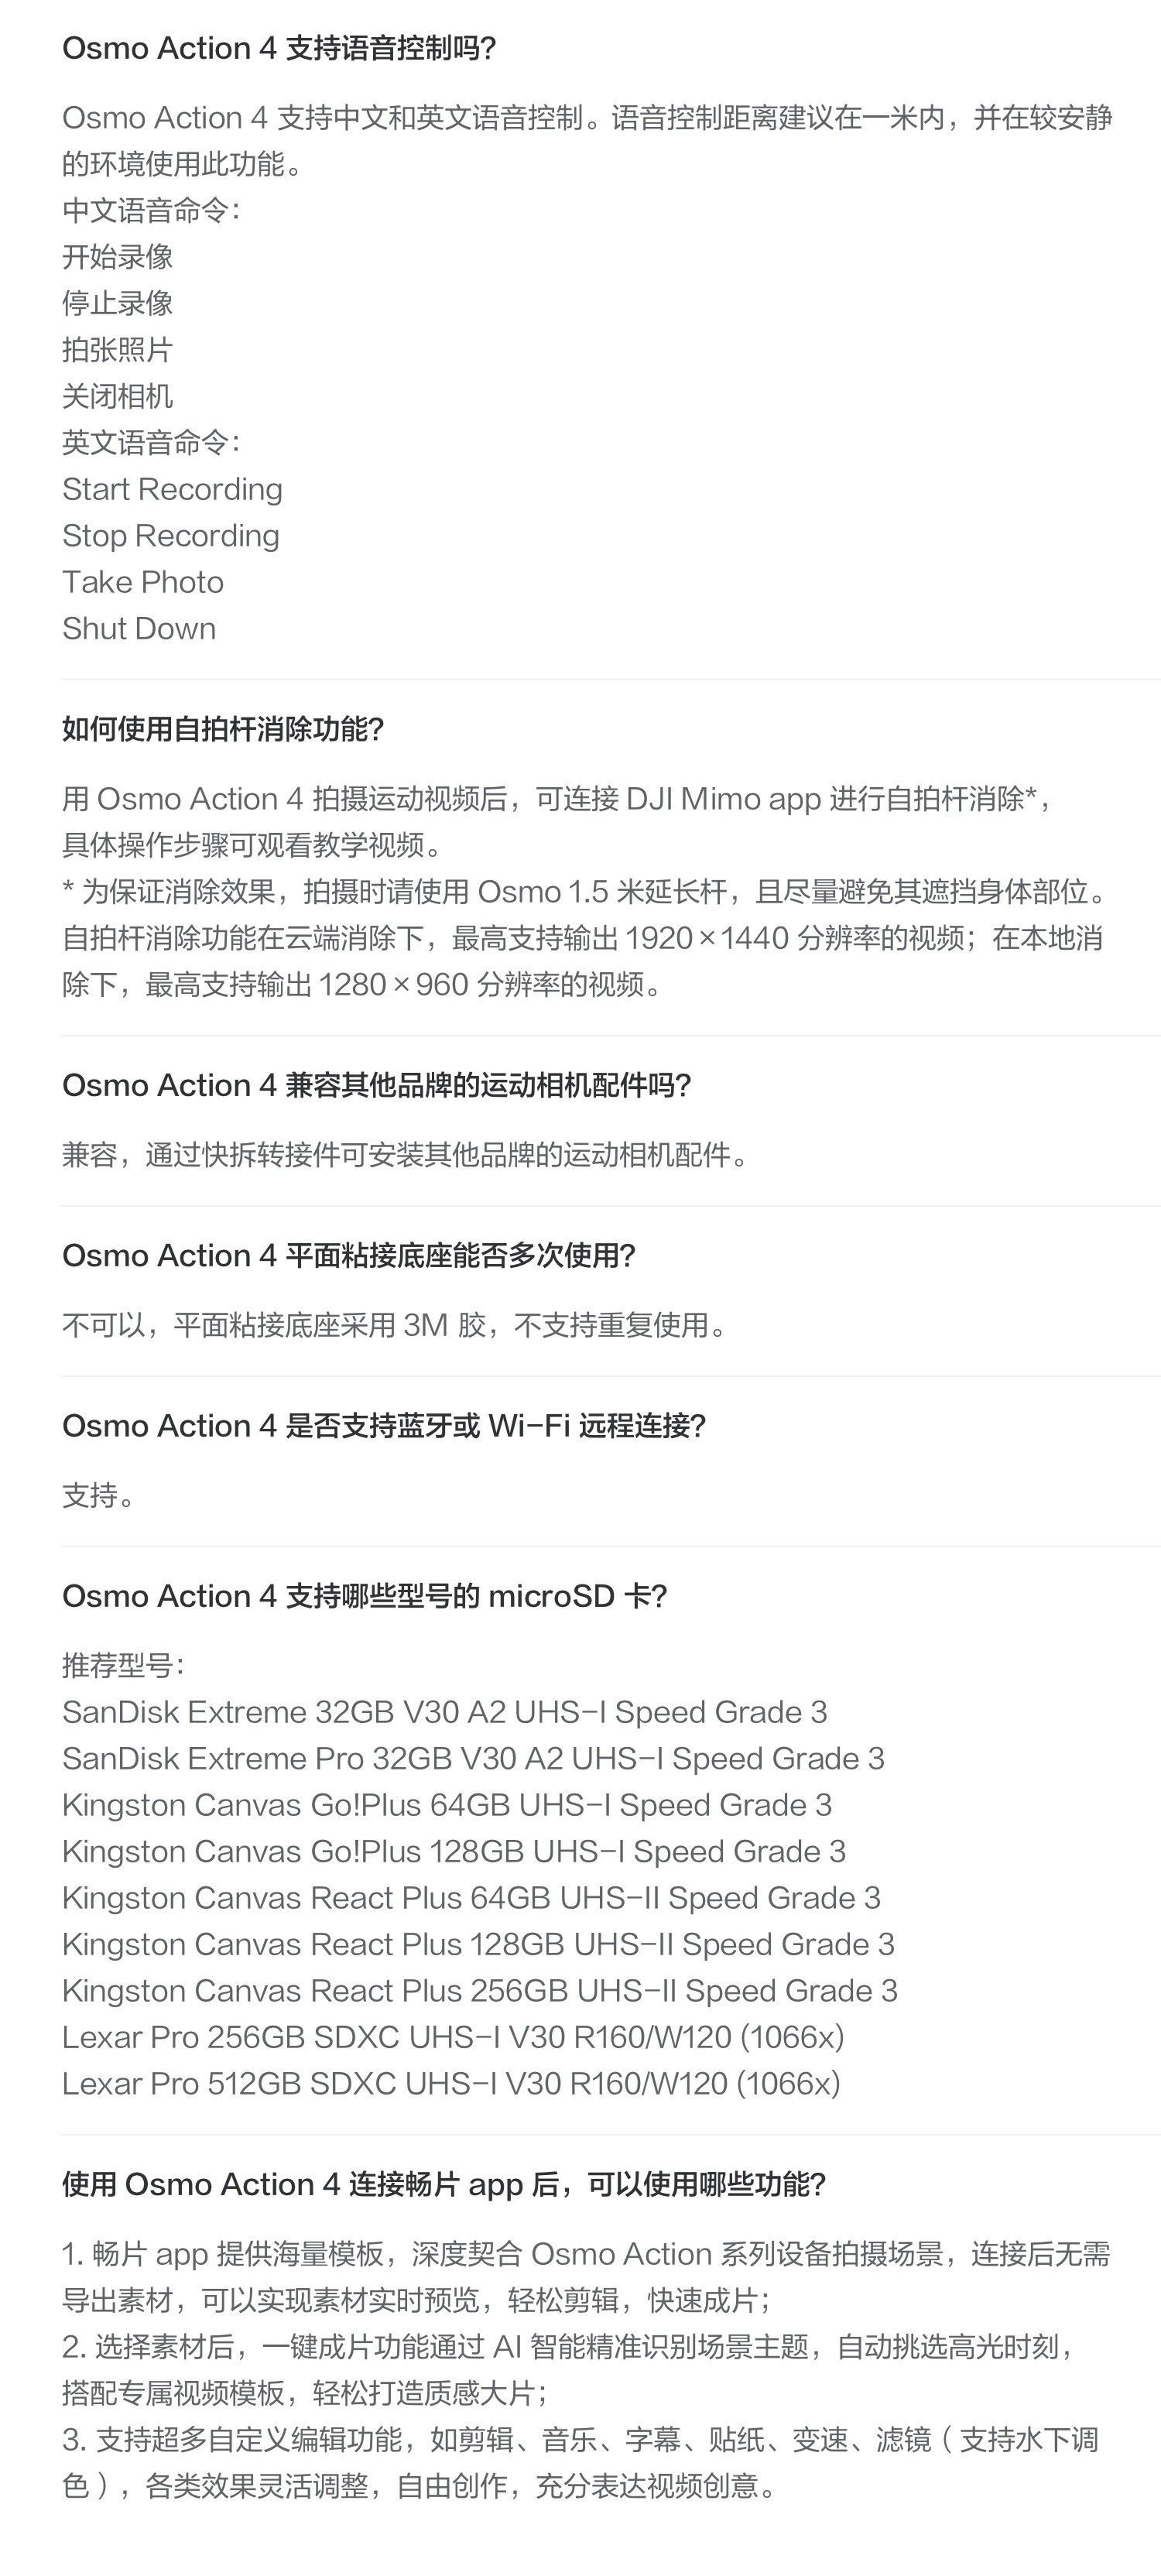Click the SanDisk Extreme Pro 32GB card line
The width and height of the screenshot is (1161, 2576).
click(x=473, y=1758)
